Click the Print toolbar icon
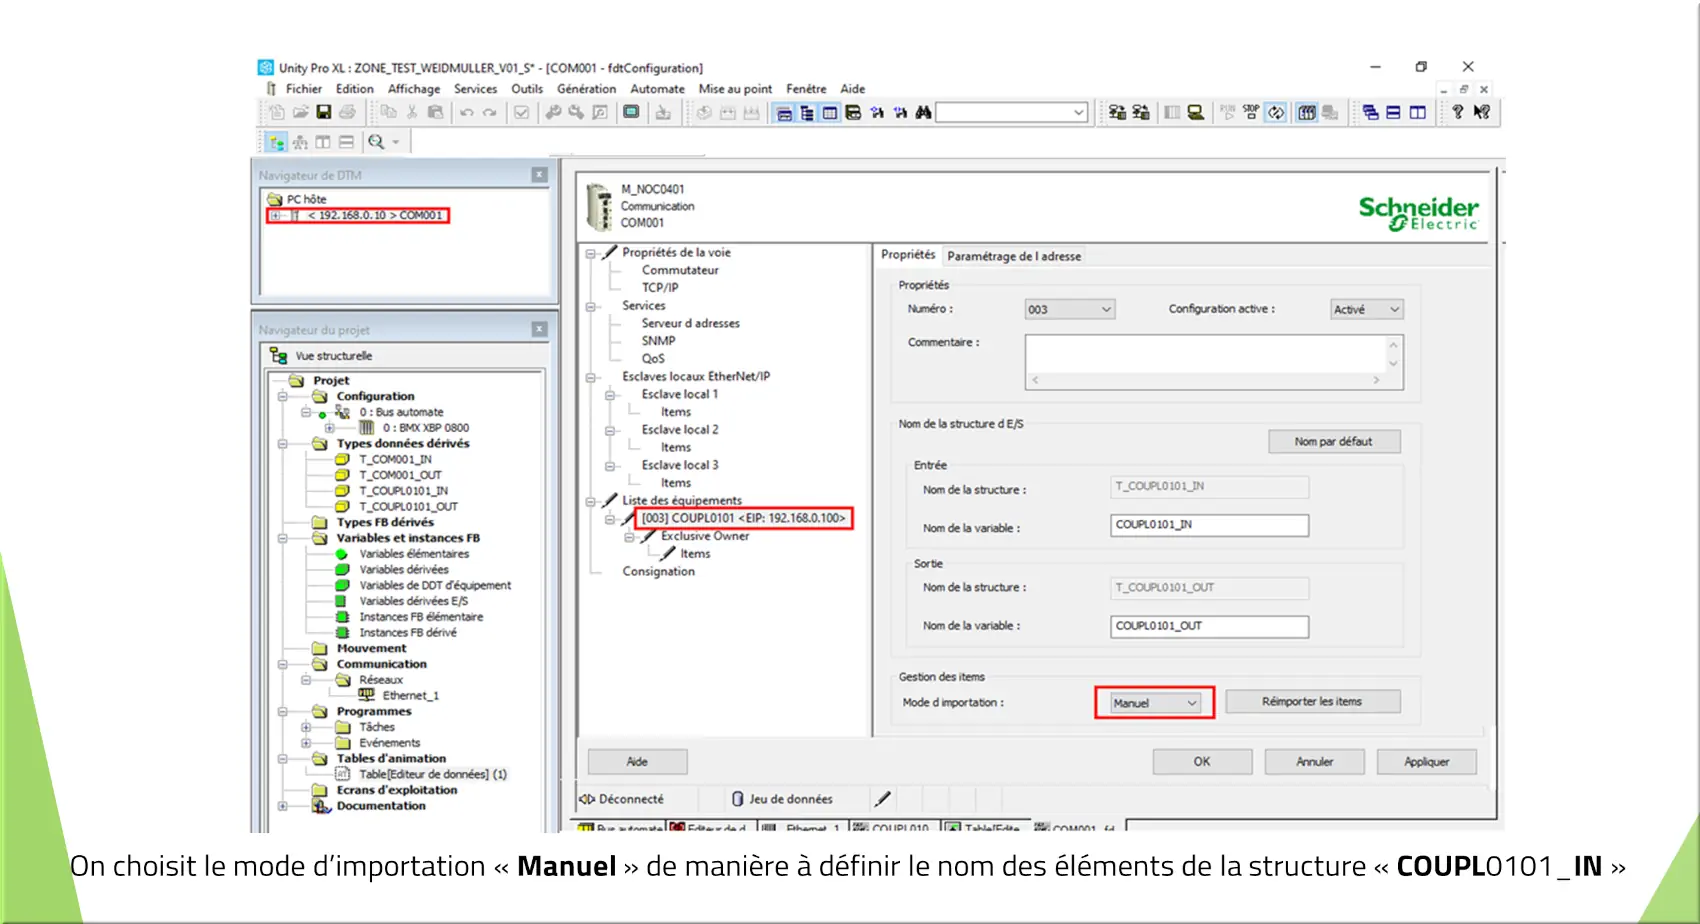The height and width of the screenshot is (924, 1700). coord(347,112)
